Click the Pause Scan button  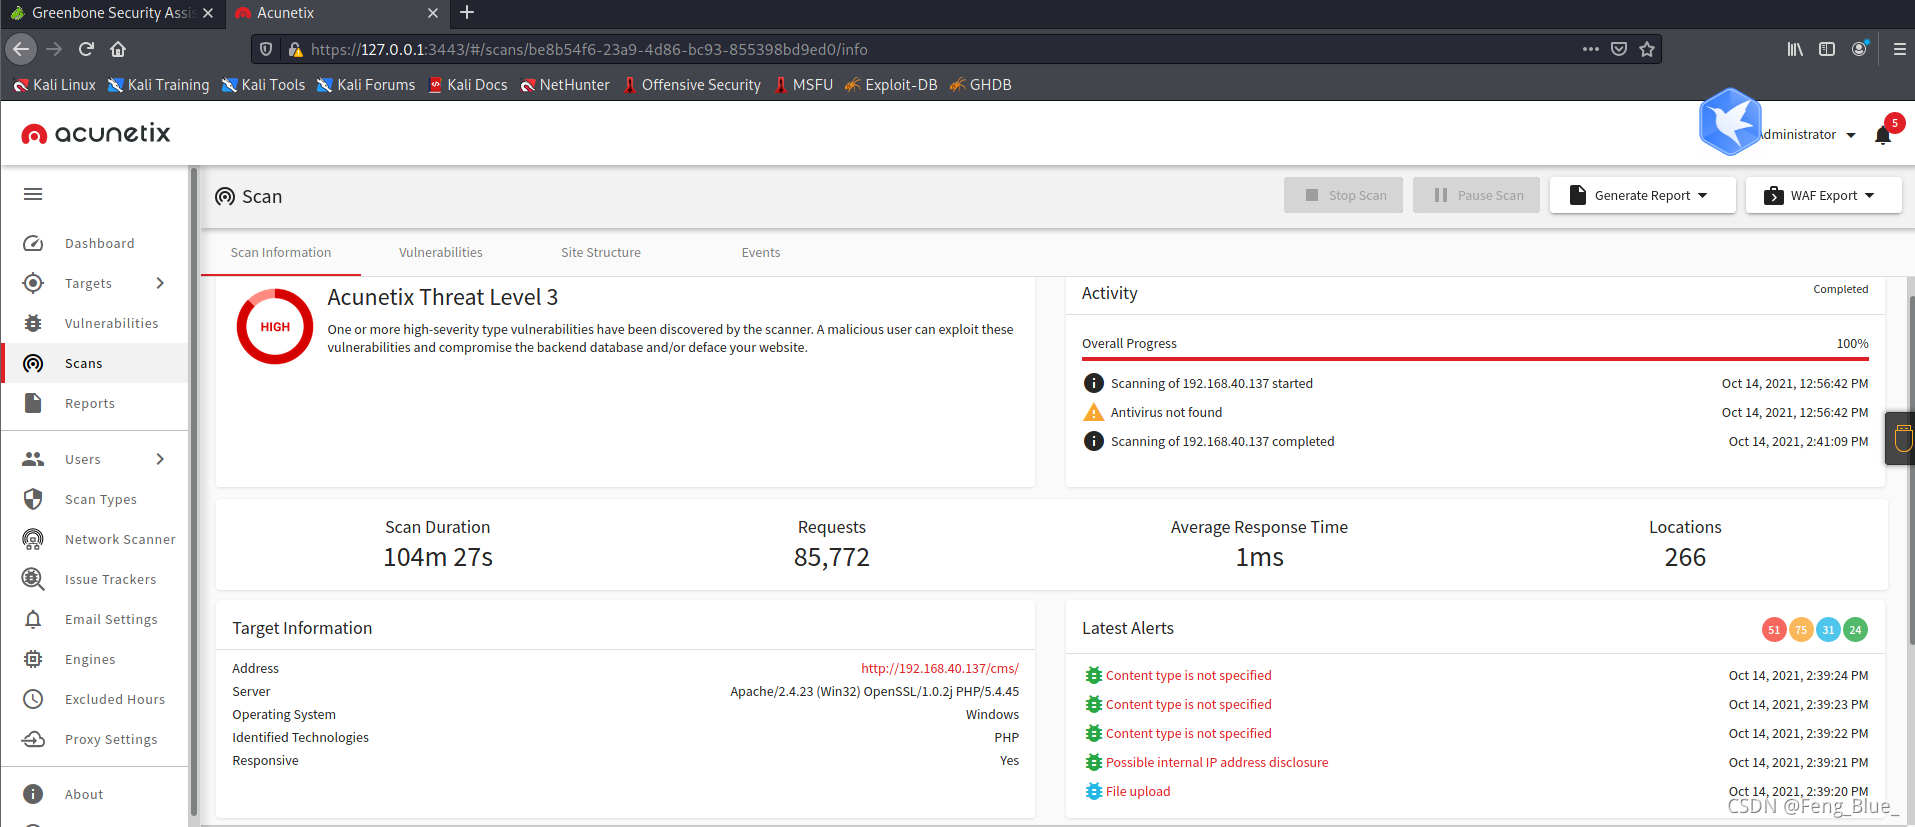click(1477, 195)
